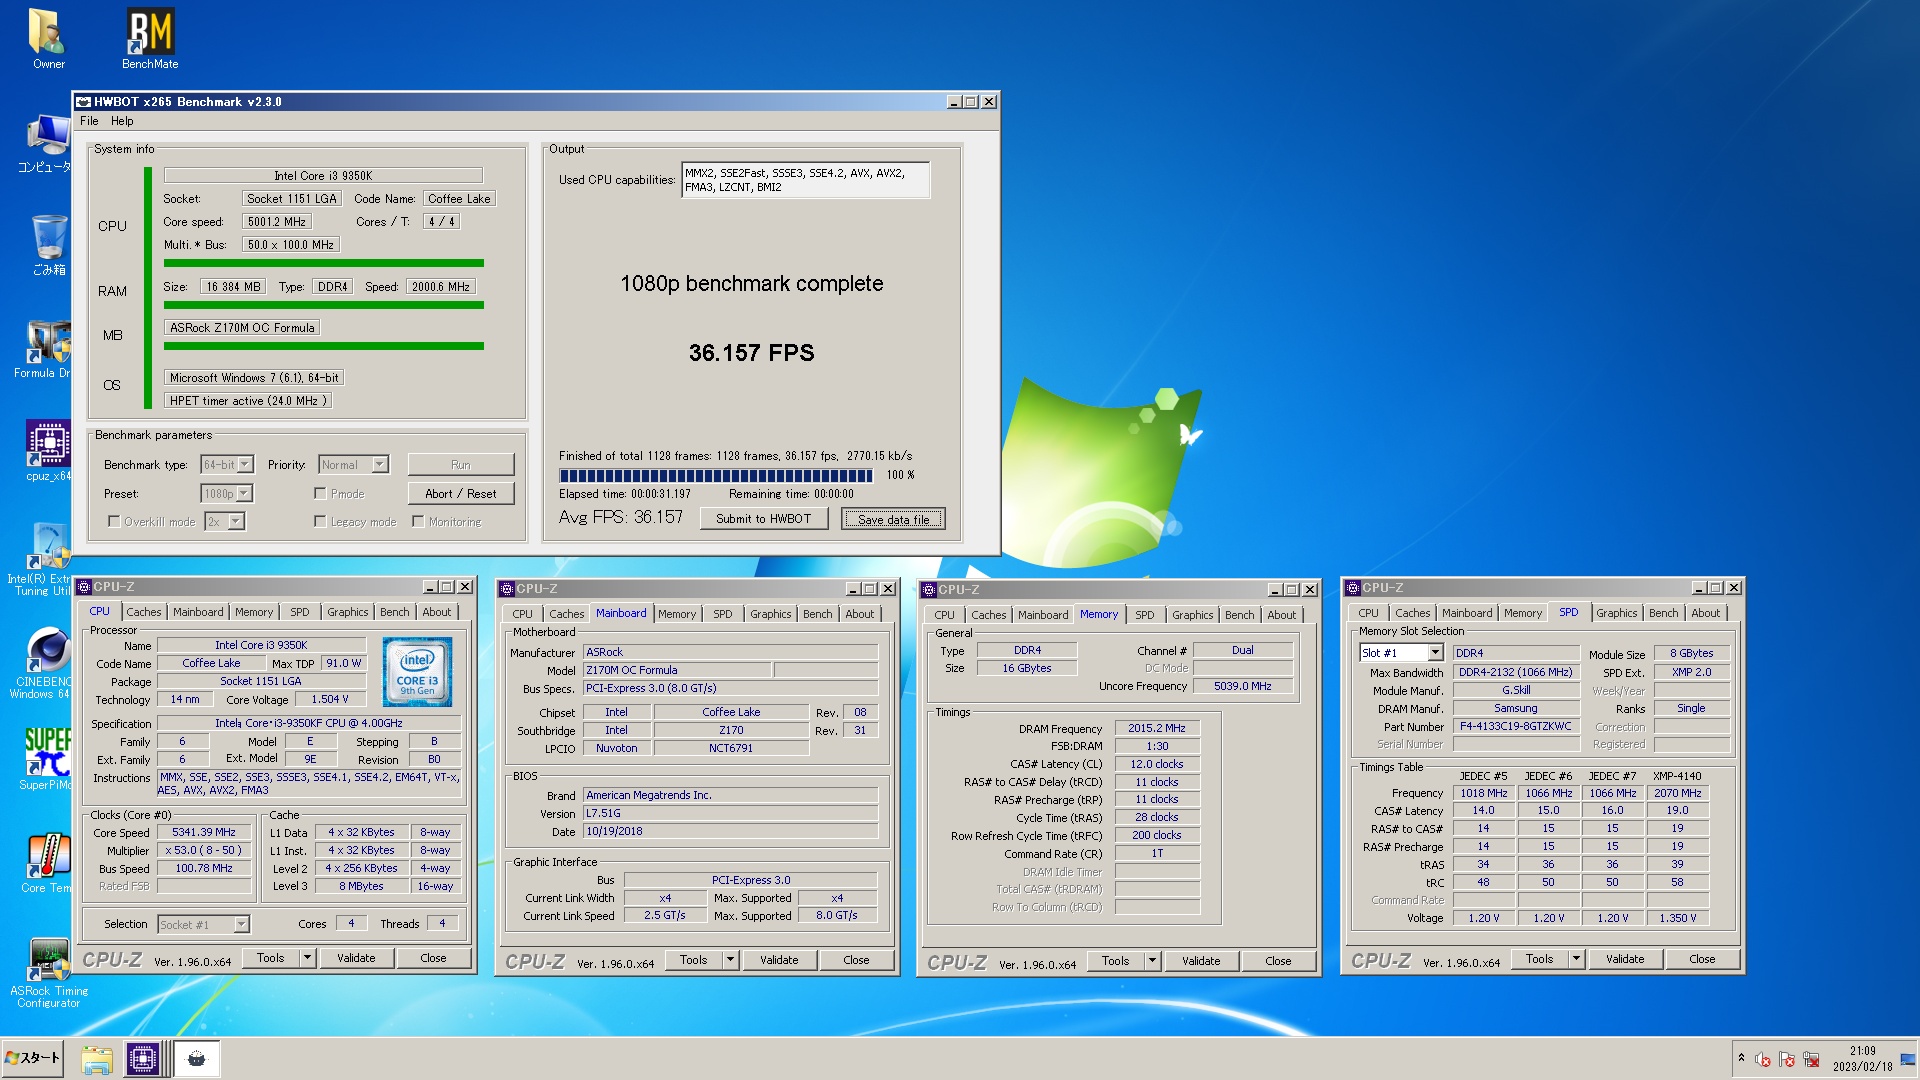Viewport: 1920px width, 1080px height.
Task: Click the 36.157 FPS result text
Action: (x=751, y=353)
